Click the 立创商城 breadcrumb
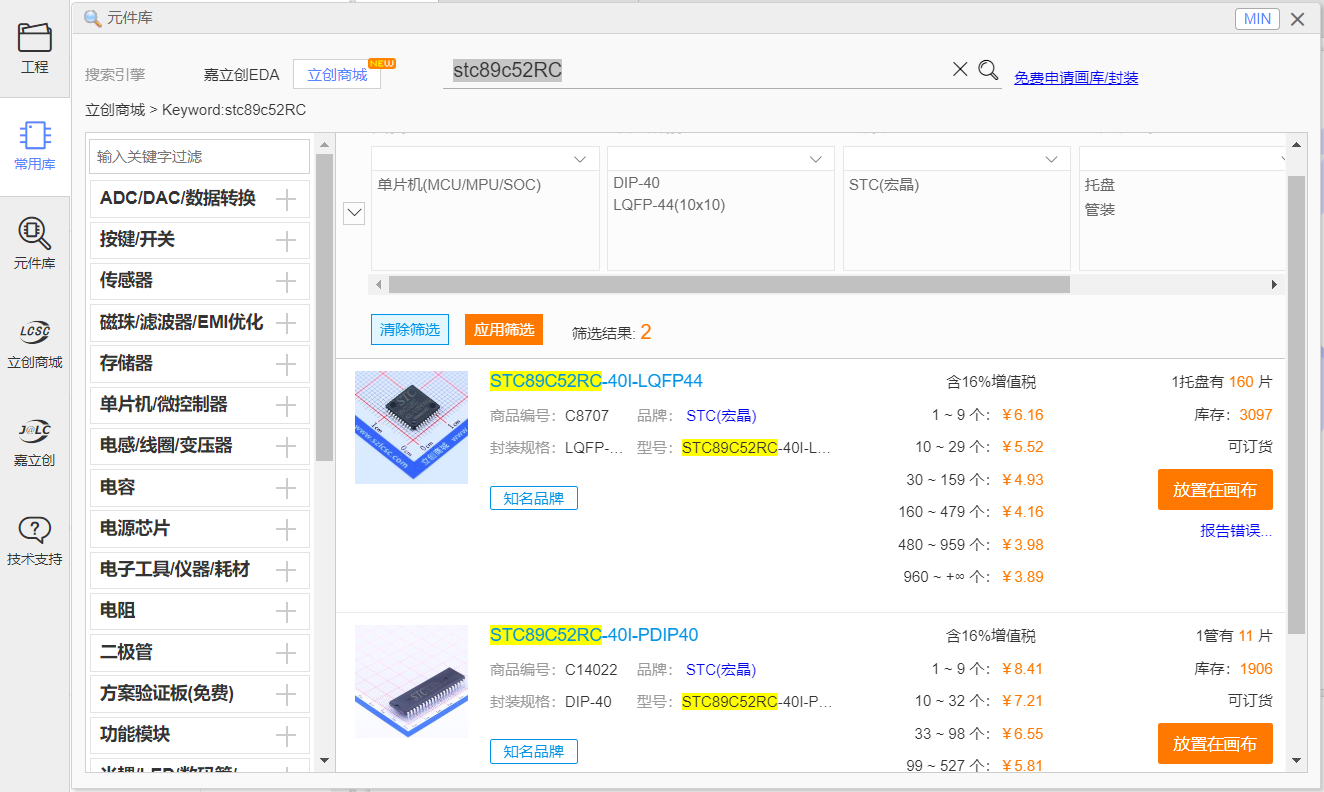Viewport: 1324px width, 792px height. (x=115, y=110)
